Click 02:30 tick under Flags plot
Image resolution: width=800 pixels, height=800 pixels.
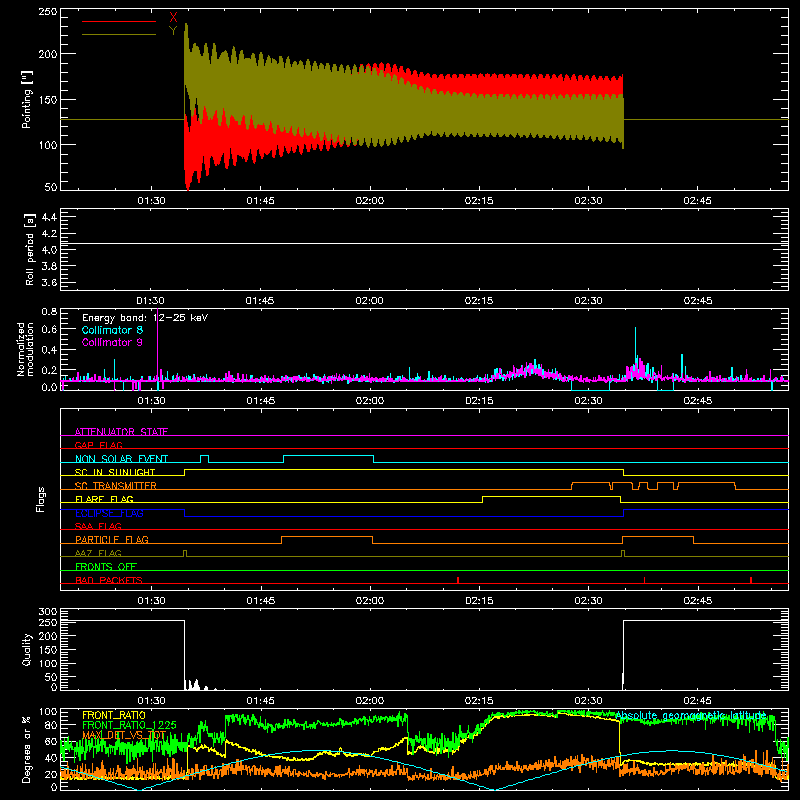pos(588,601)
